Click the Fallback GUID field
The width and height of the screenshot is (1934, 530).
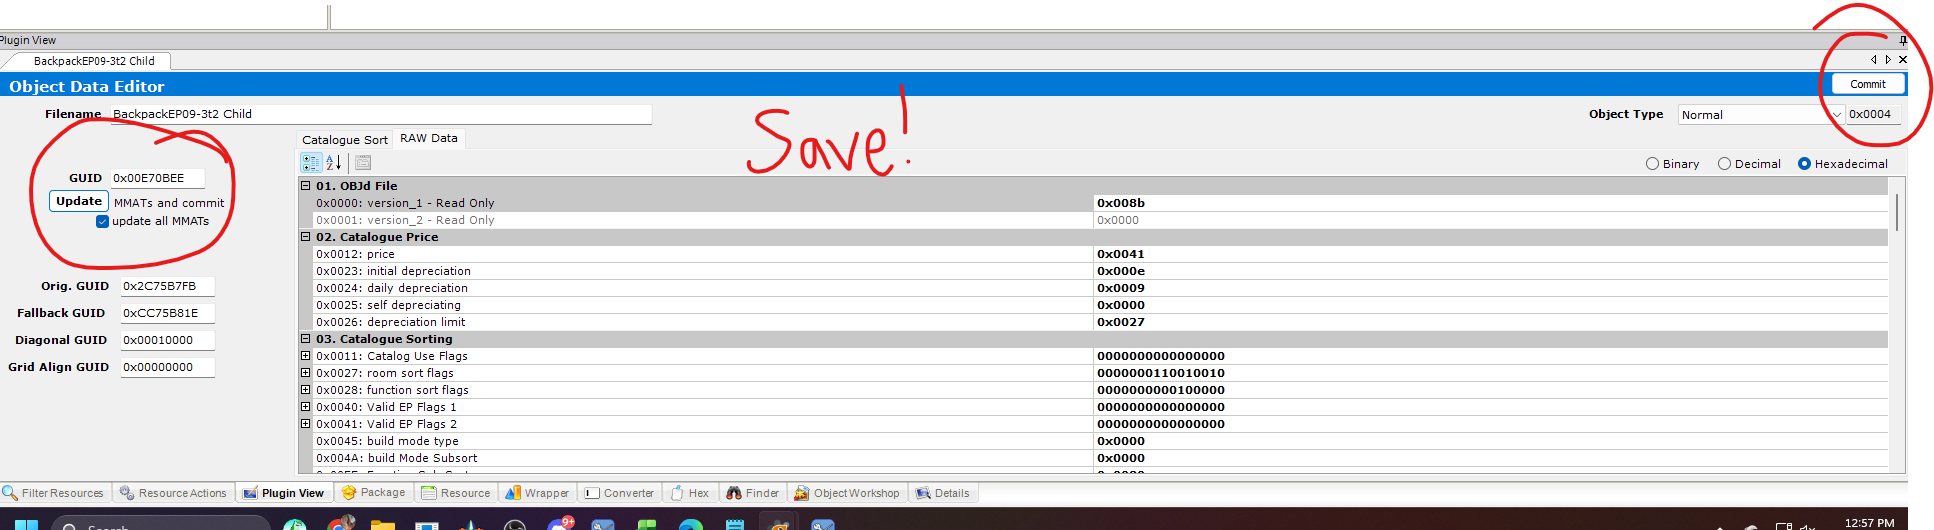(167, 313)
